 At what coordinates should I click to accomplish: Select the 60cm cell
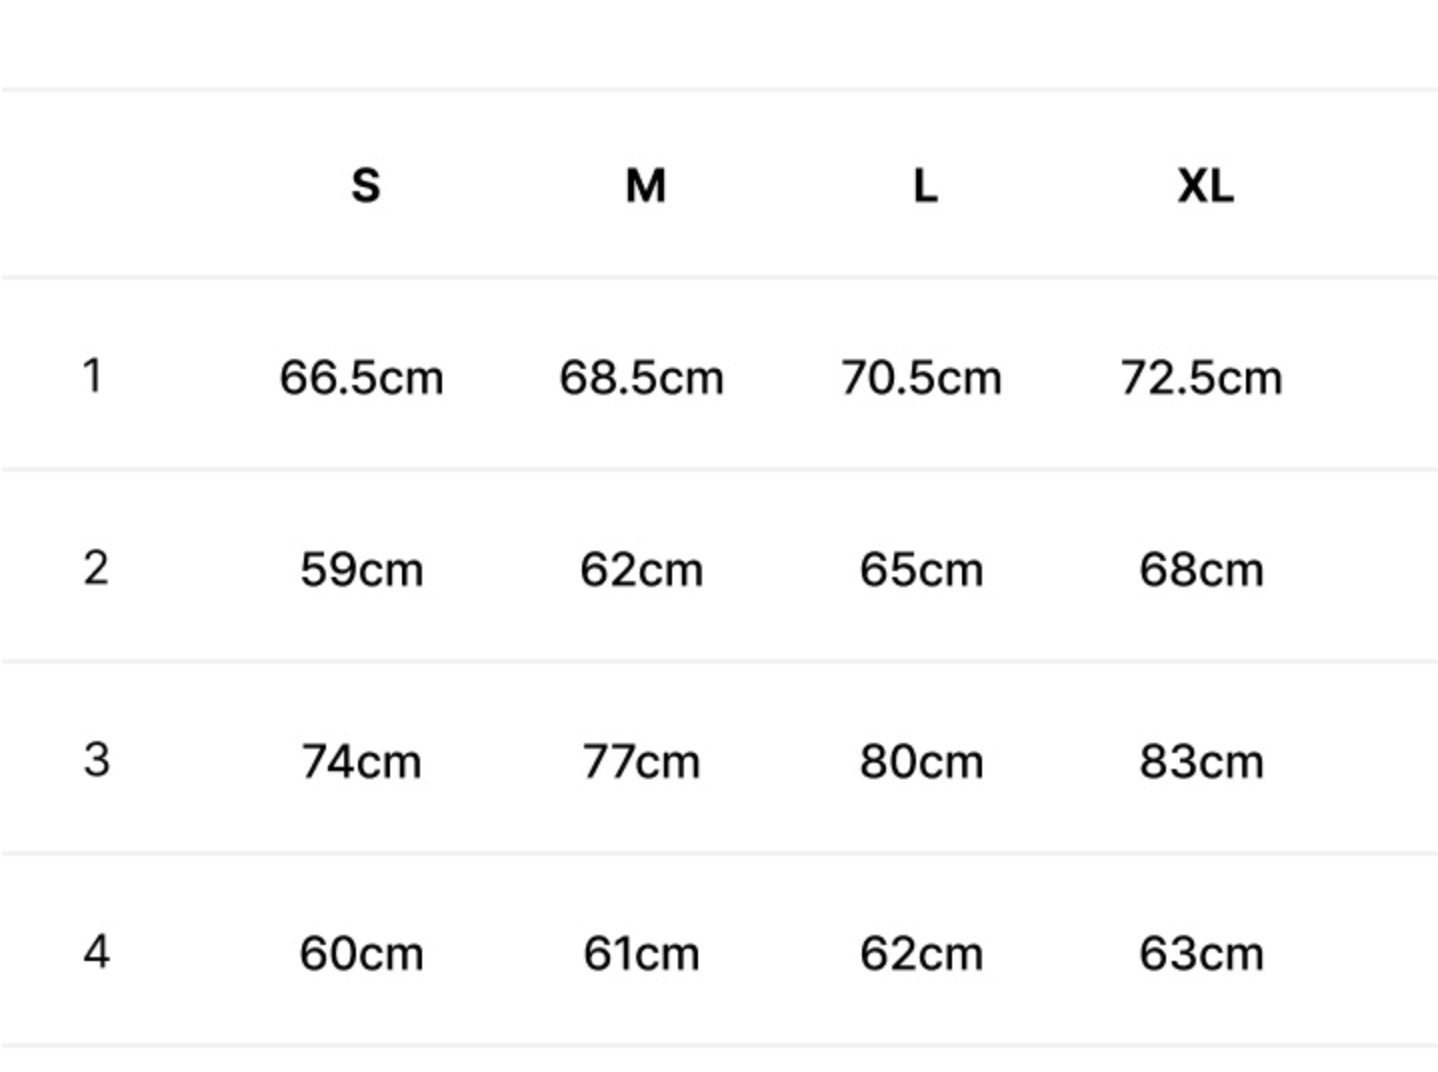[361, 953]
